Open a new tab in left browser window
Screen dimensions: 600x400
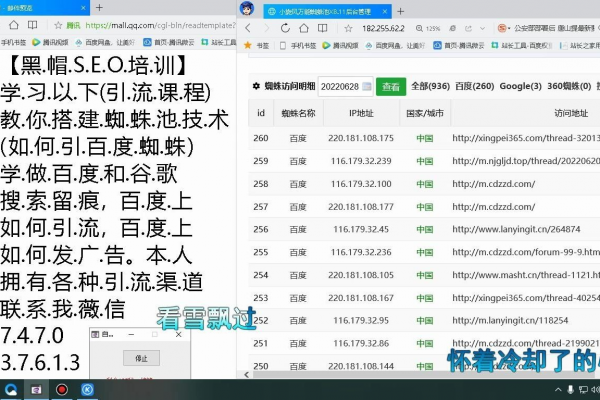(99, 7)
